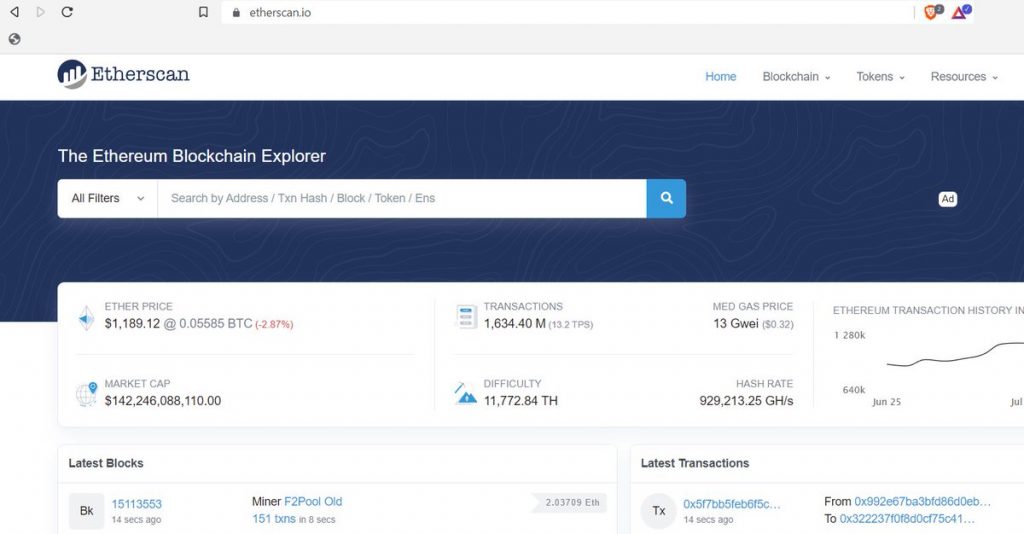Click the $1,189.12 ether price value

click(132, 324)
